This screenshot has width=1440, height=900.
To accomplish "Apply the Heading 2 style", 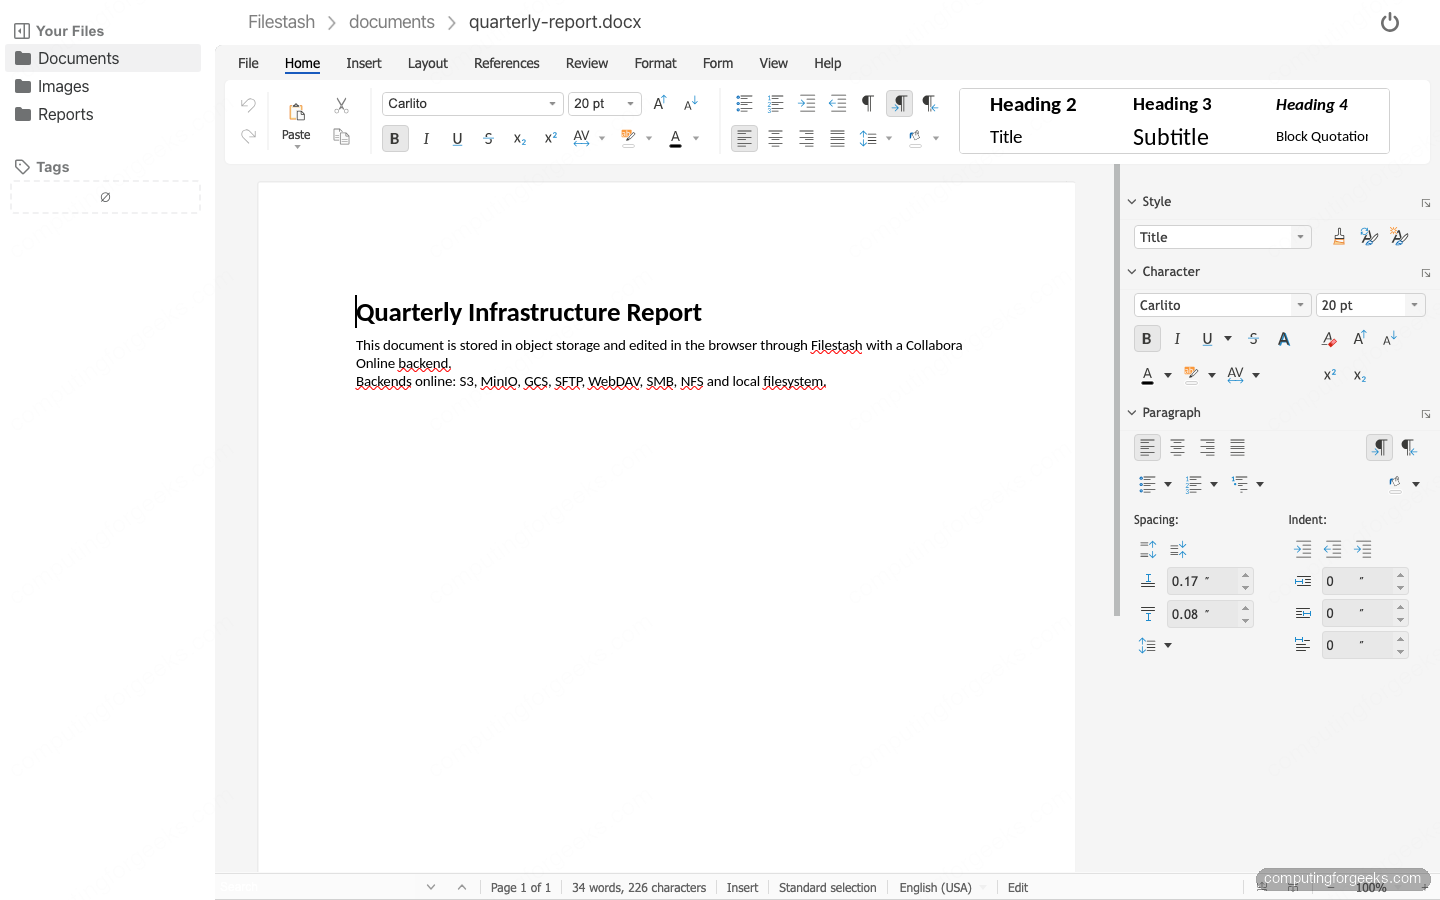I will (1033, 105).
